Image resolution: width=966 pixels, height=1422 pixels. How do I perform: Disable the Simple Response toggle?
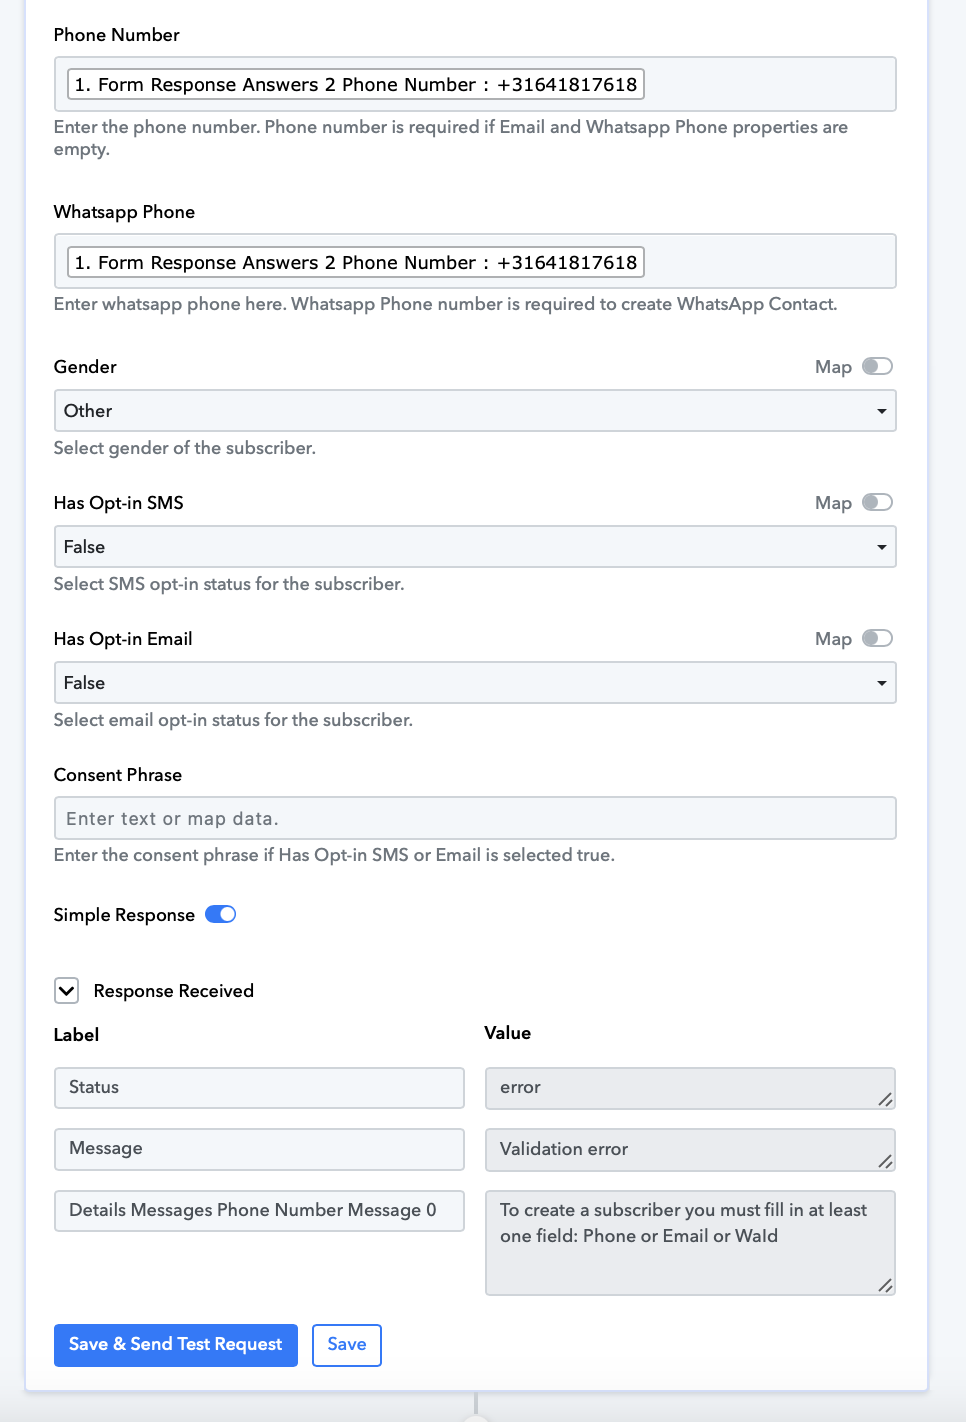pos(220,915)
